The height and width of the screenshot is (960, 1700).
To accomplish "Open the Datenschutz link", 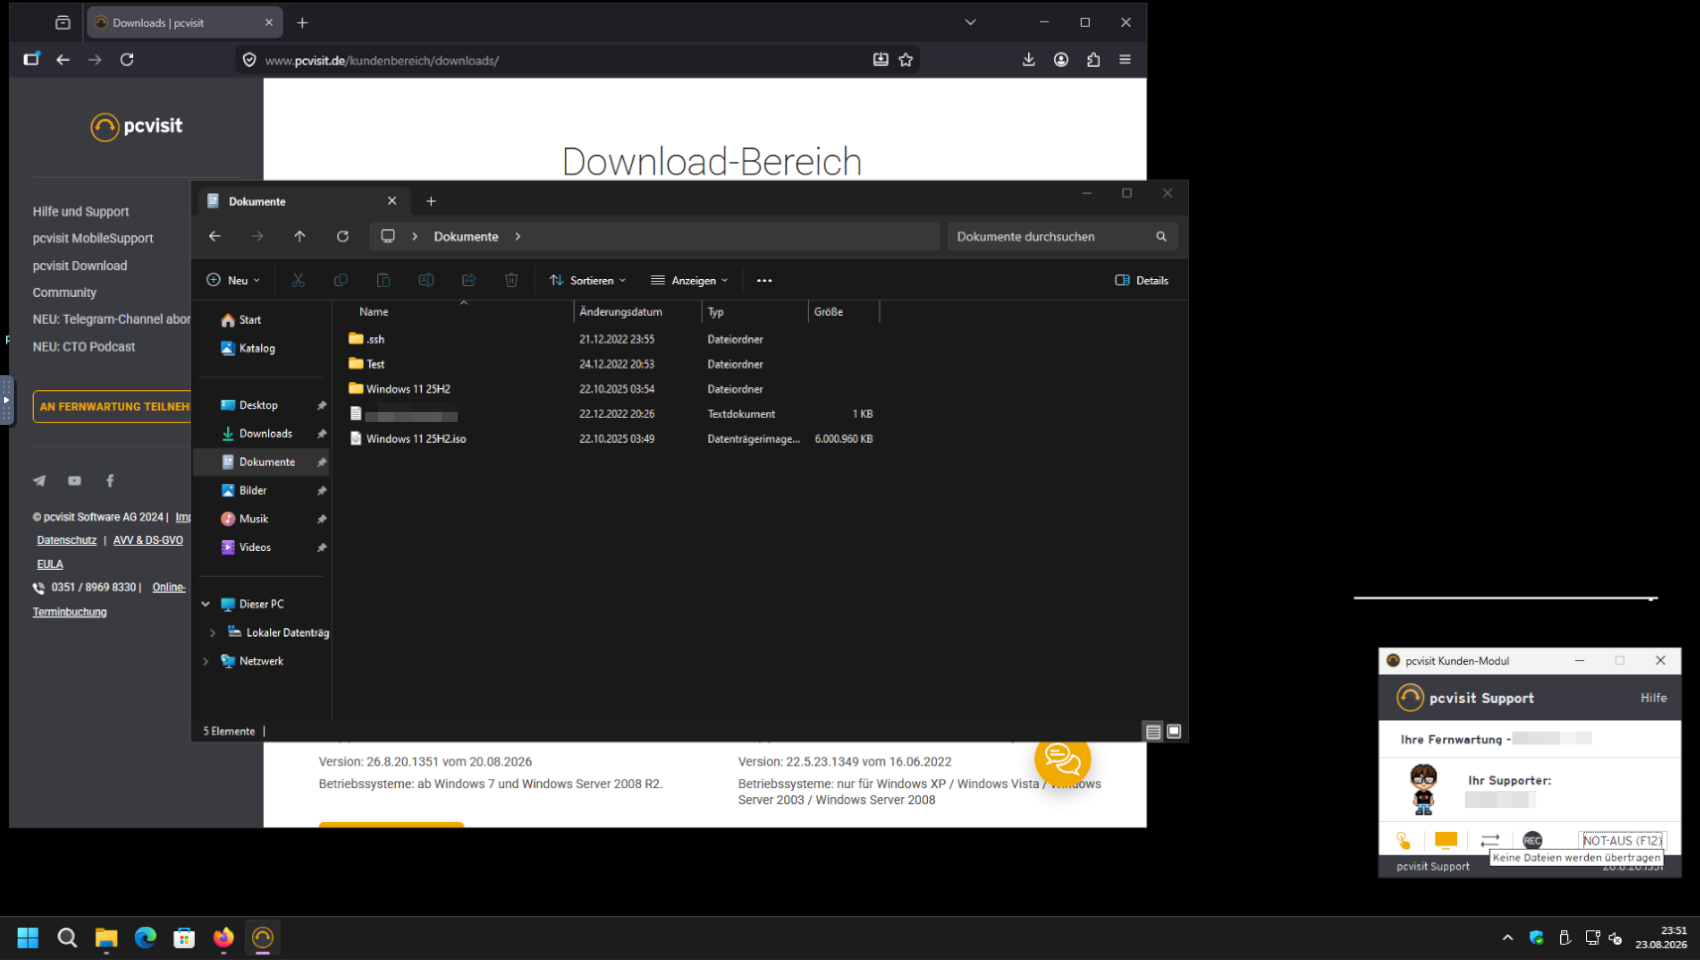I will [x=67, y=540].
